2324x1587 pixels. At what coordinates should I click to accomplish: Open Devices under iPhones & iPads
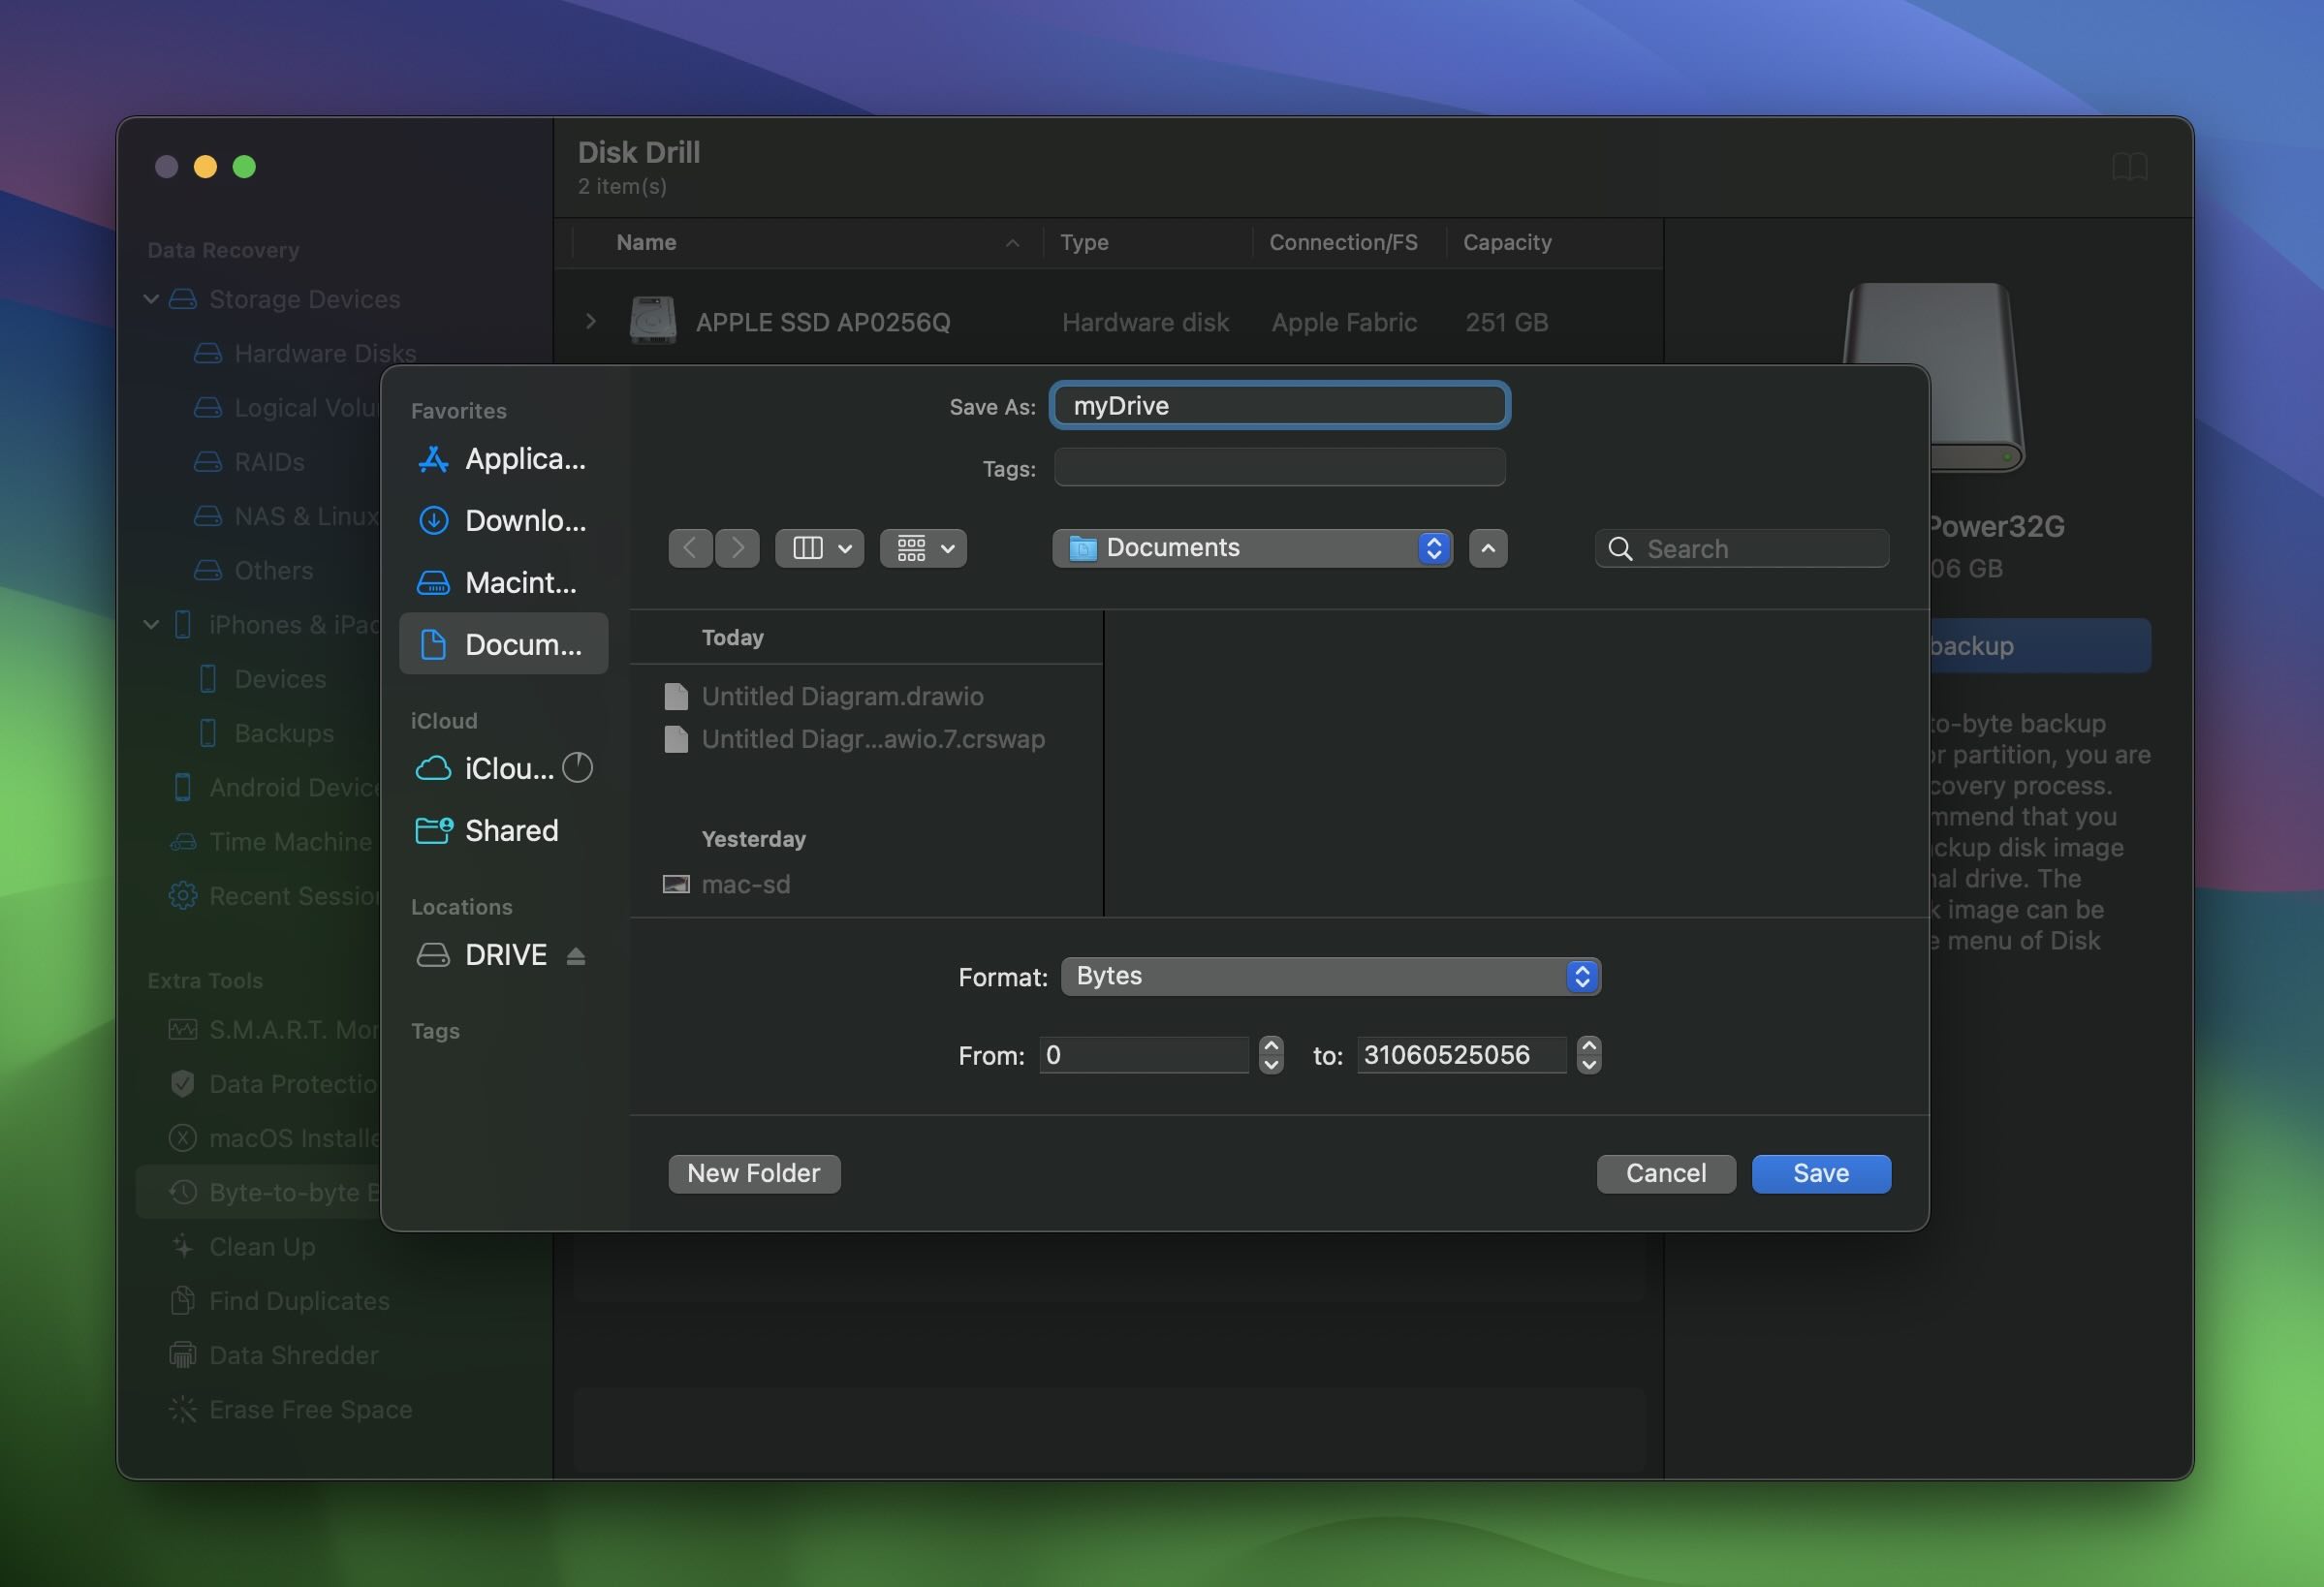click(x=264, y=679)
